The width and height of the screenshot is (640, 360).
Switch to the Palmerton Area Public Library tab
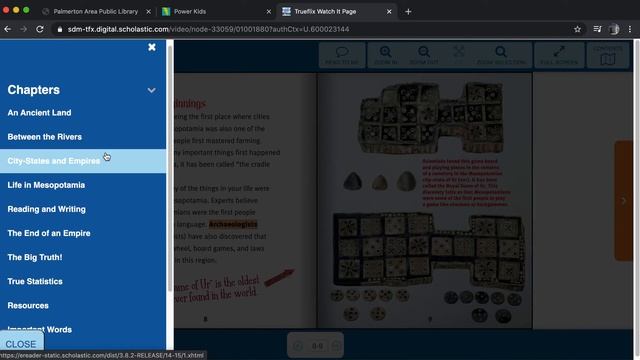(x=96, y=11)
